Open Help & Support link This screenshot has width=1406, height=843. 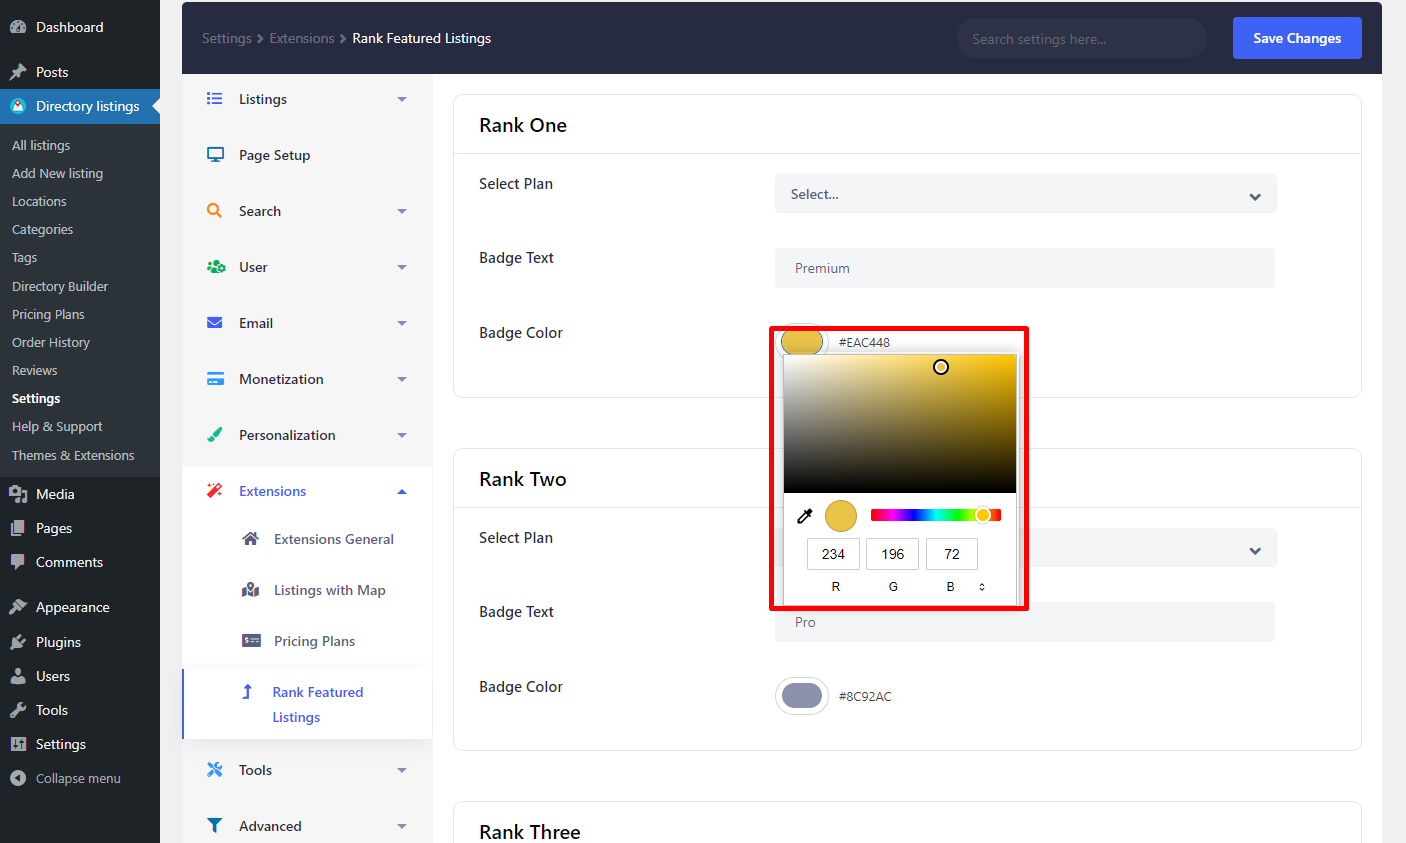(x=57, y=426)
